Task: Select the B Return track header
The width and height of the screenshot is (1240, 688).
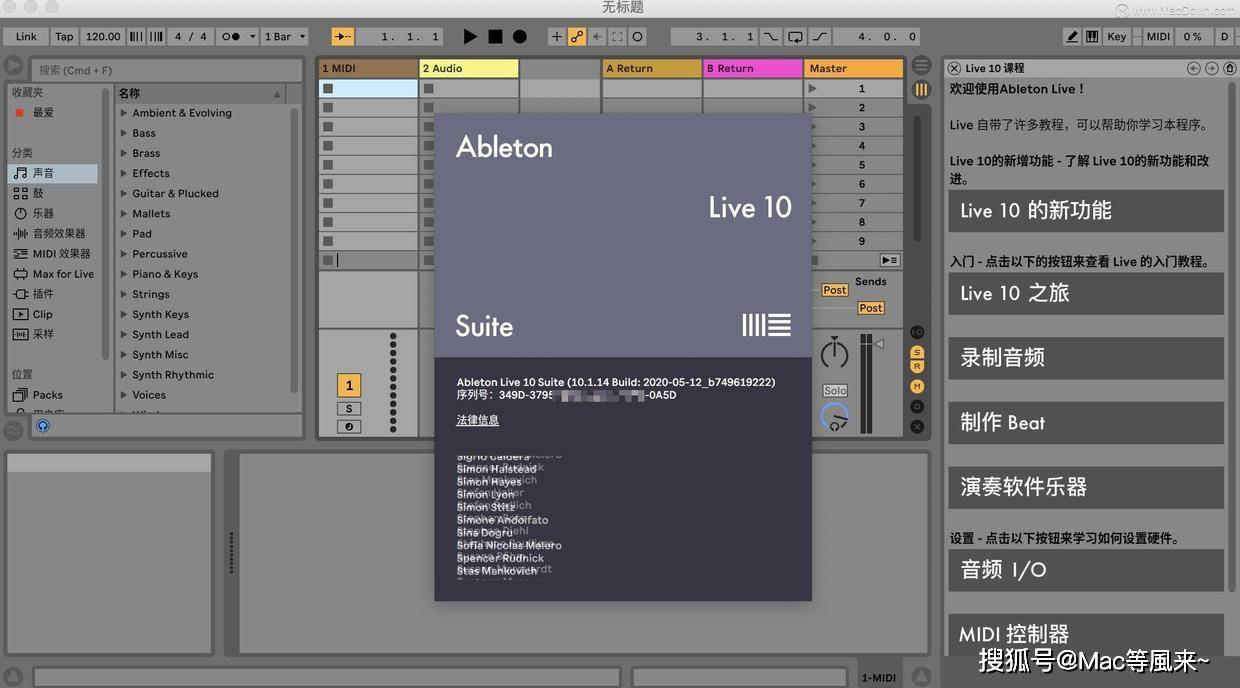Action: click(x=753, y=68)
